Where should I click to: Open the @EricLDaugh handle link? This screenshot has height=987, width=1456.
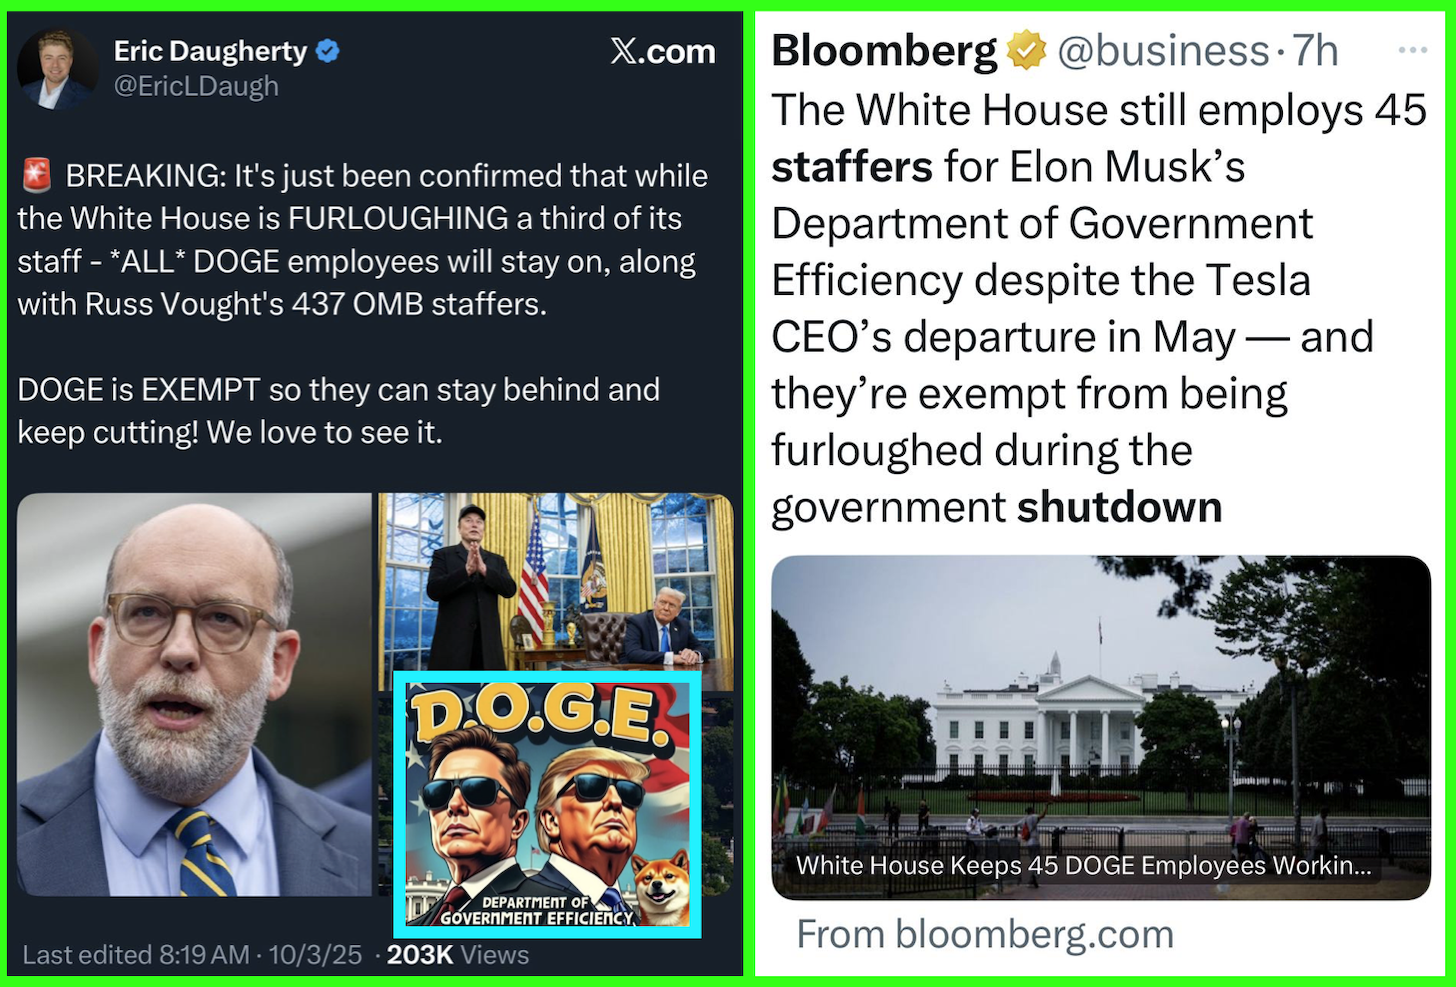[196, 86]
